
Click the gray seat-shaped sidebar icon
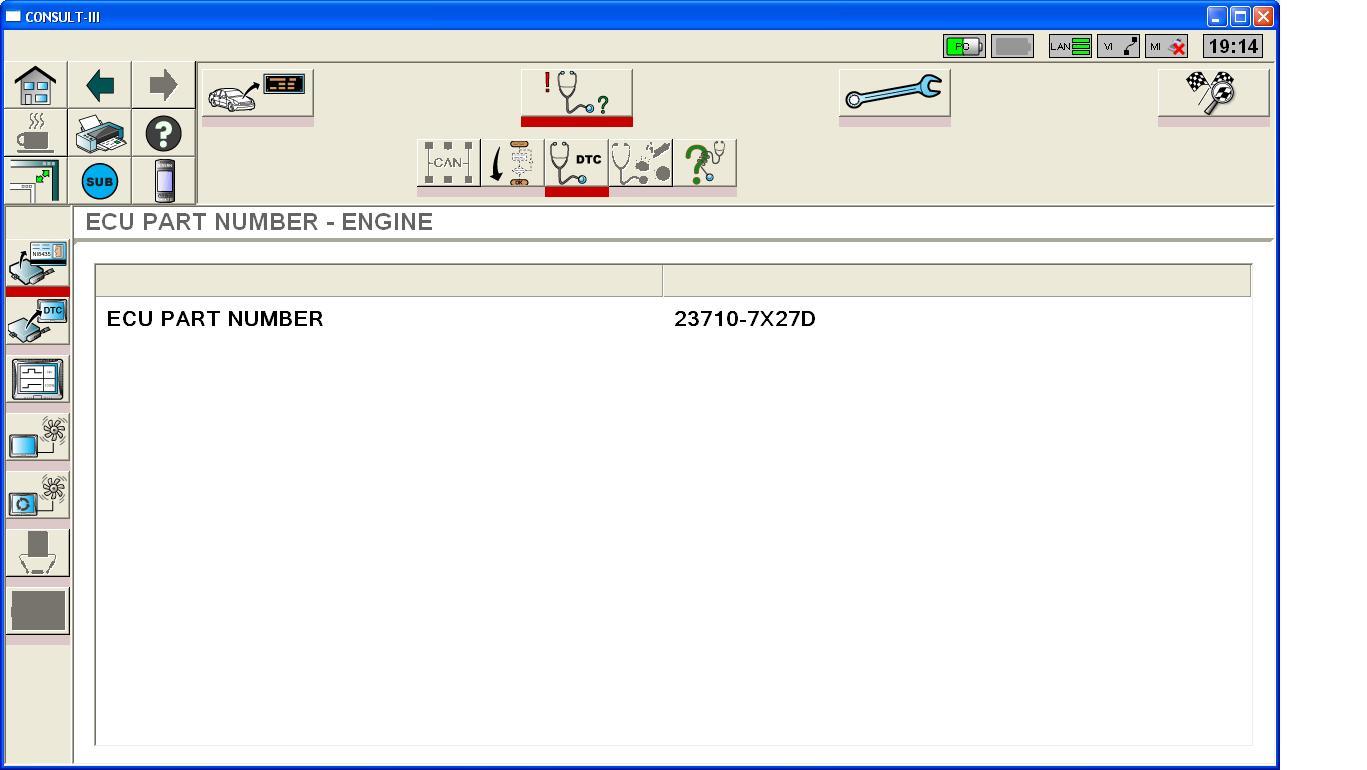click(37, 552)
